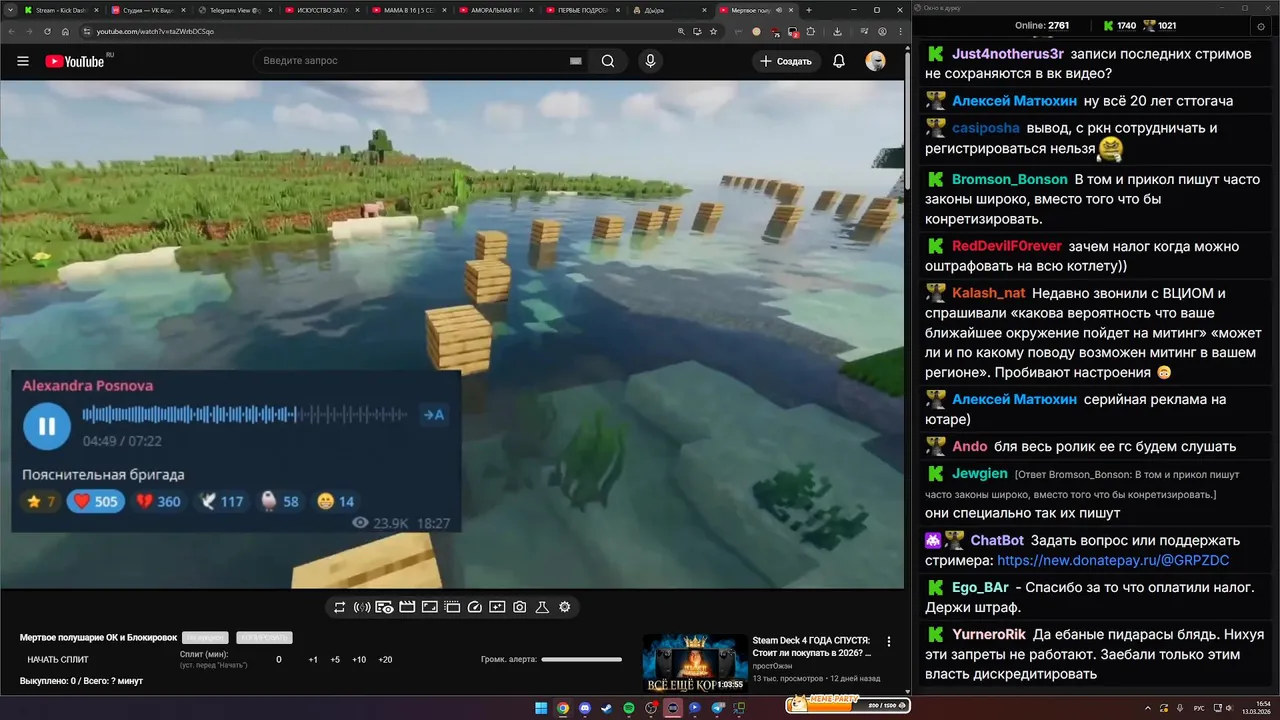Click username RedDevilF0rever in the chat window
Image resolution: width=1280 pixels, height=720 pixels.
click(1007, 247)
